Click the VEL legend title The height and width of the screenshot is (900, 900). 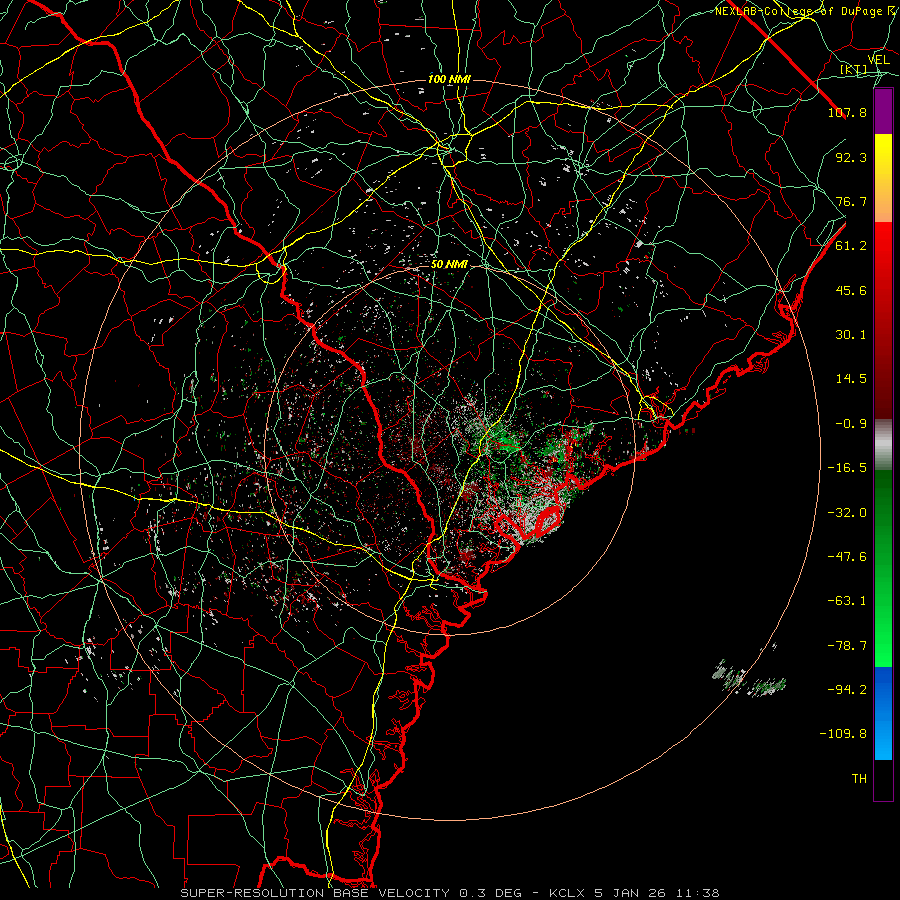coord(878,60)
